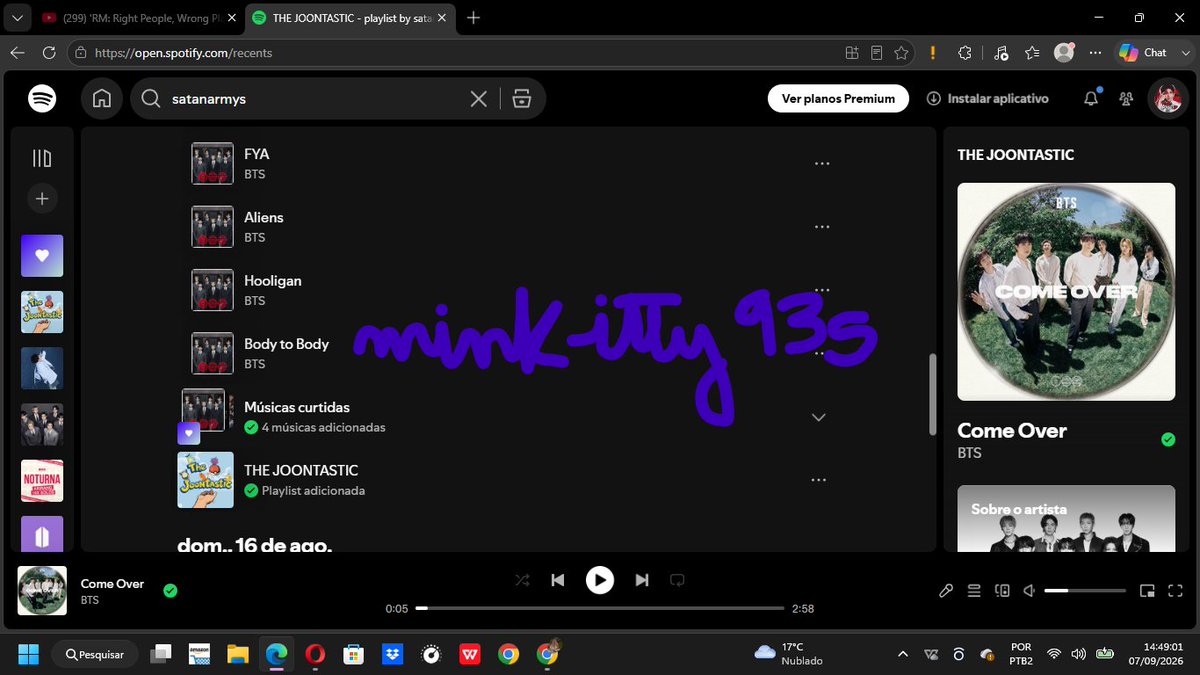
Task: Open the play queue icon
Action: pos(974,591)
